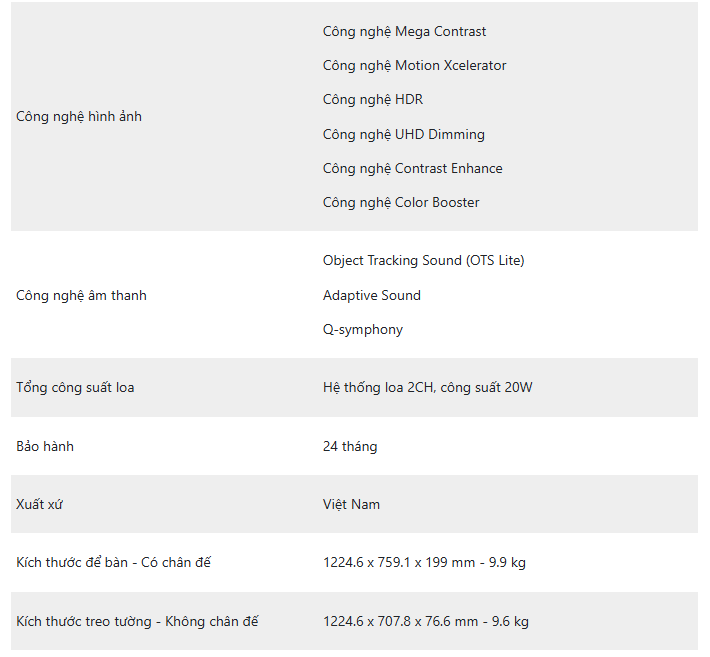Click the "Q-symphony" entry

(362, 330)
